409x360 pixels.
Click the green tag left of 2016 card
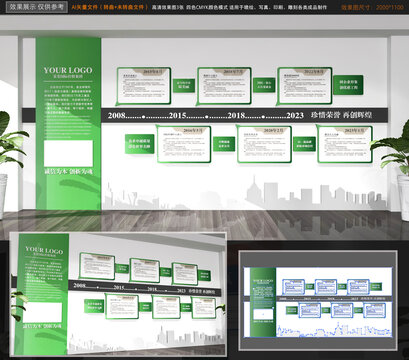140,144
